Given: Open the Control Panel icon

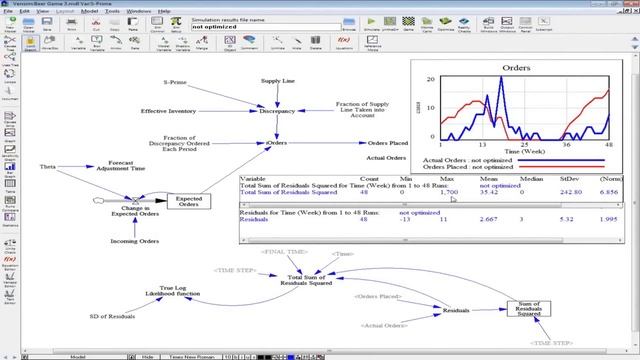Looking at the screenshot, I should tap(525, 24).
